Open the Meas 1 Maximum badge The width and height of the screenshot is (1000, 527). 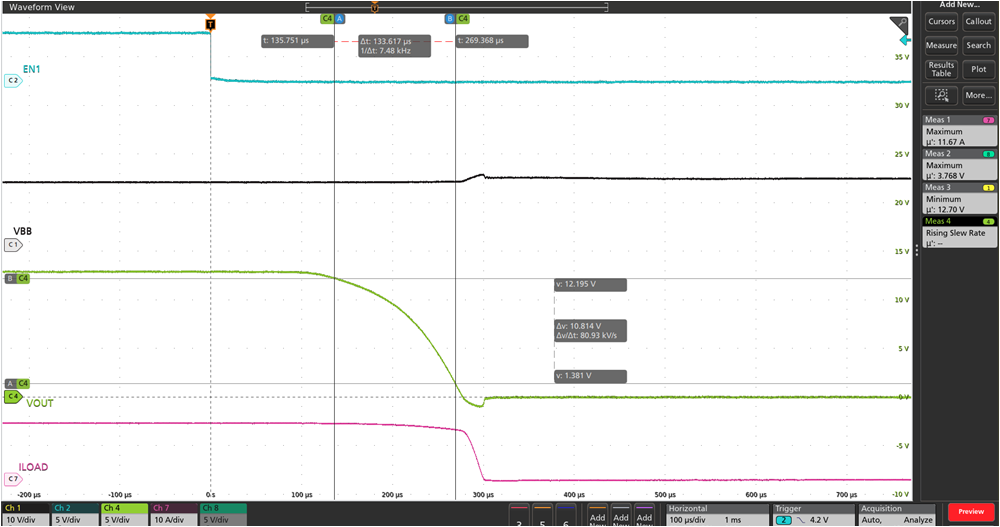959,130
